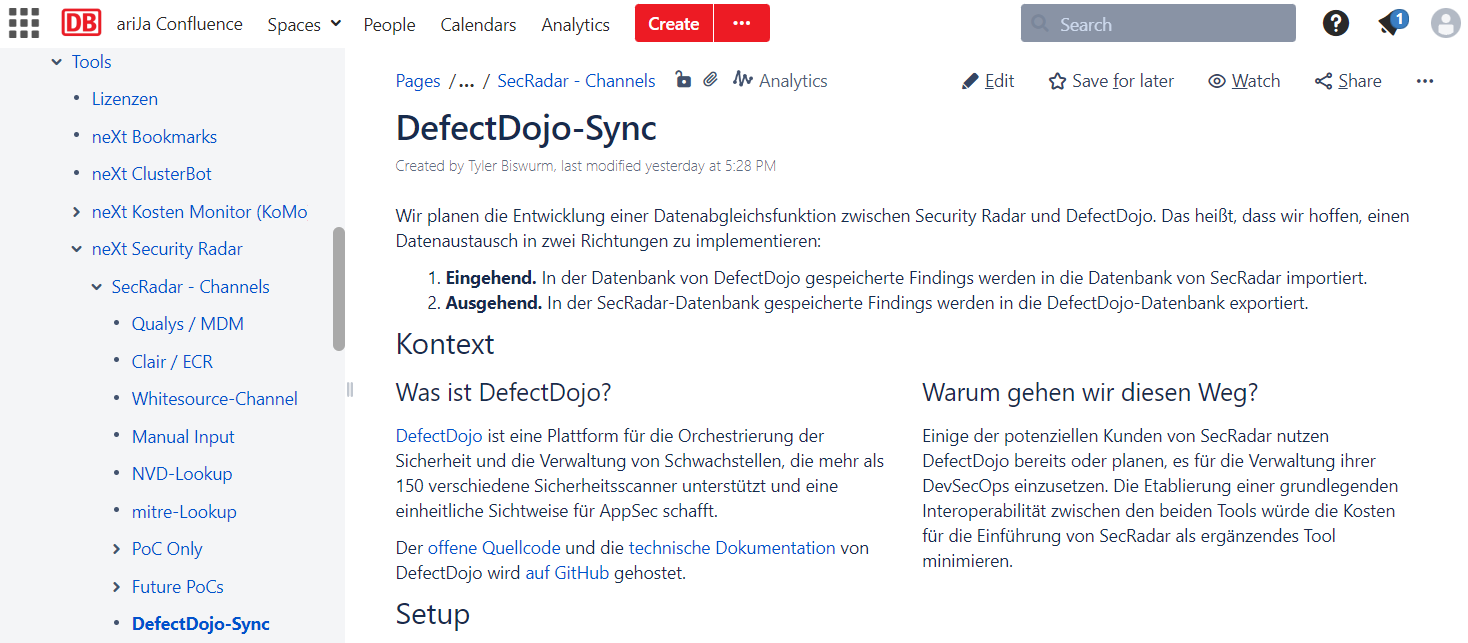The width and height of the screenshot is (1468, 643).
Task: Open Analytics in top navigation
Action: pyautogui.click(x=575, y=24)
